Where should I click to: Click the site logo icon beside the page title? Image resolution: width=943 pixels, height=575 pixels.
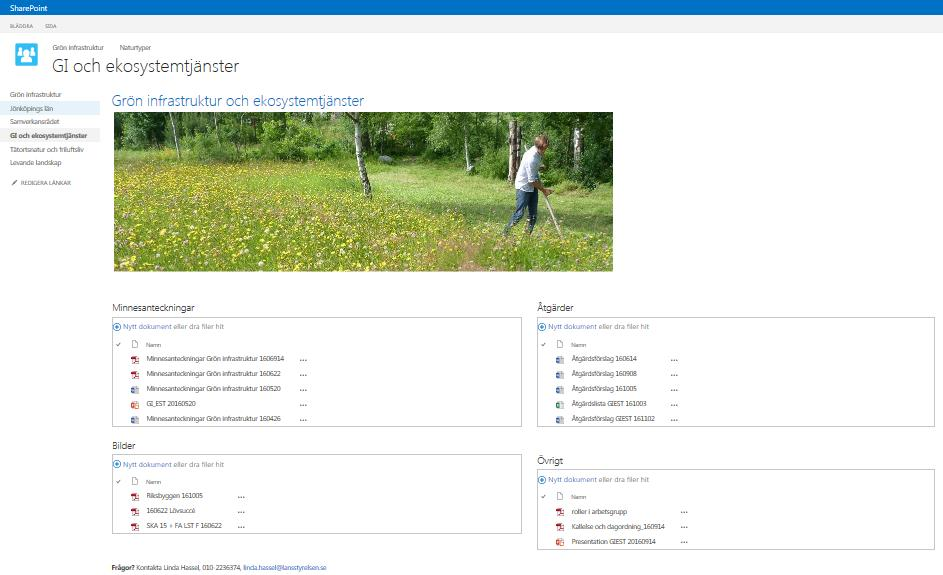point(26,55)
